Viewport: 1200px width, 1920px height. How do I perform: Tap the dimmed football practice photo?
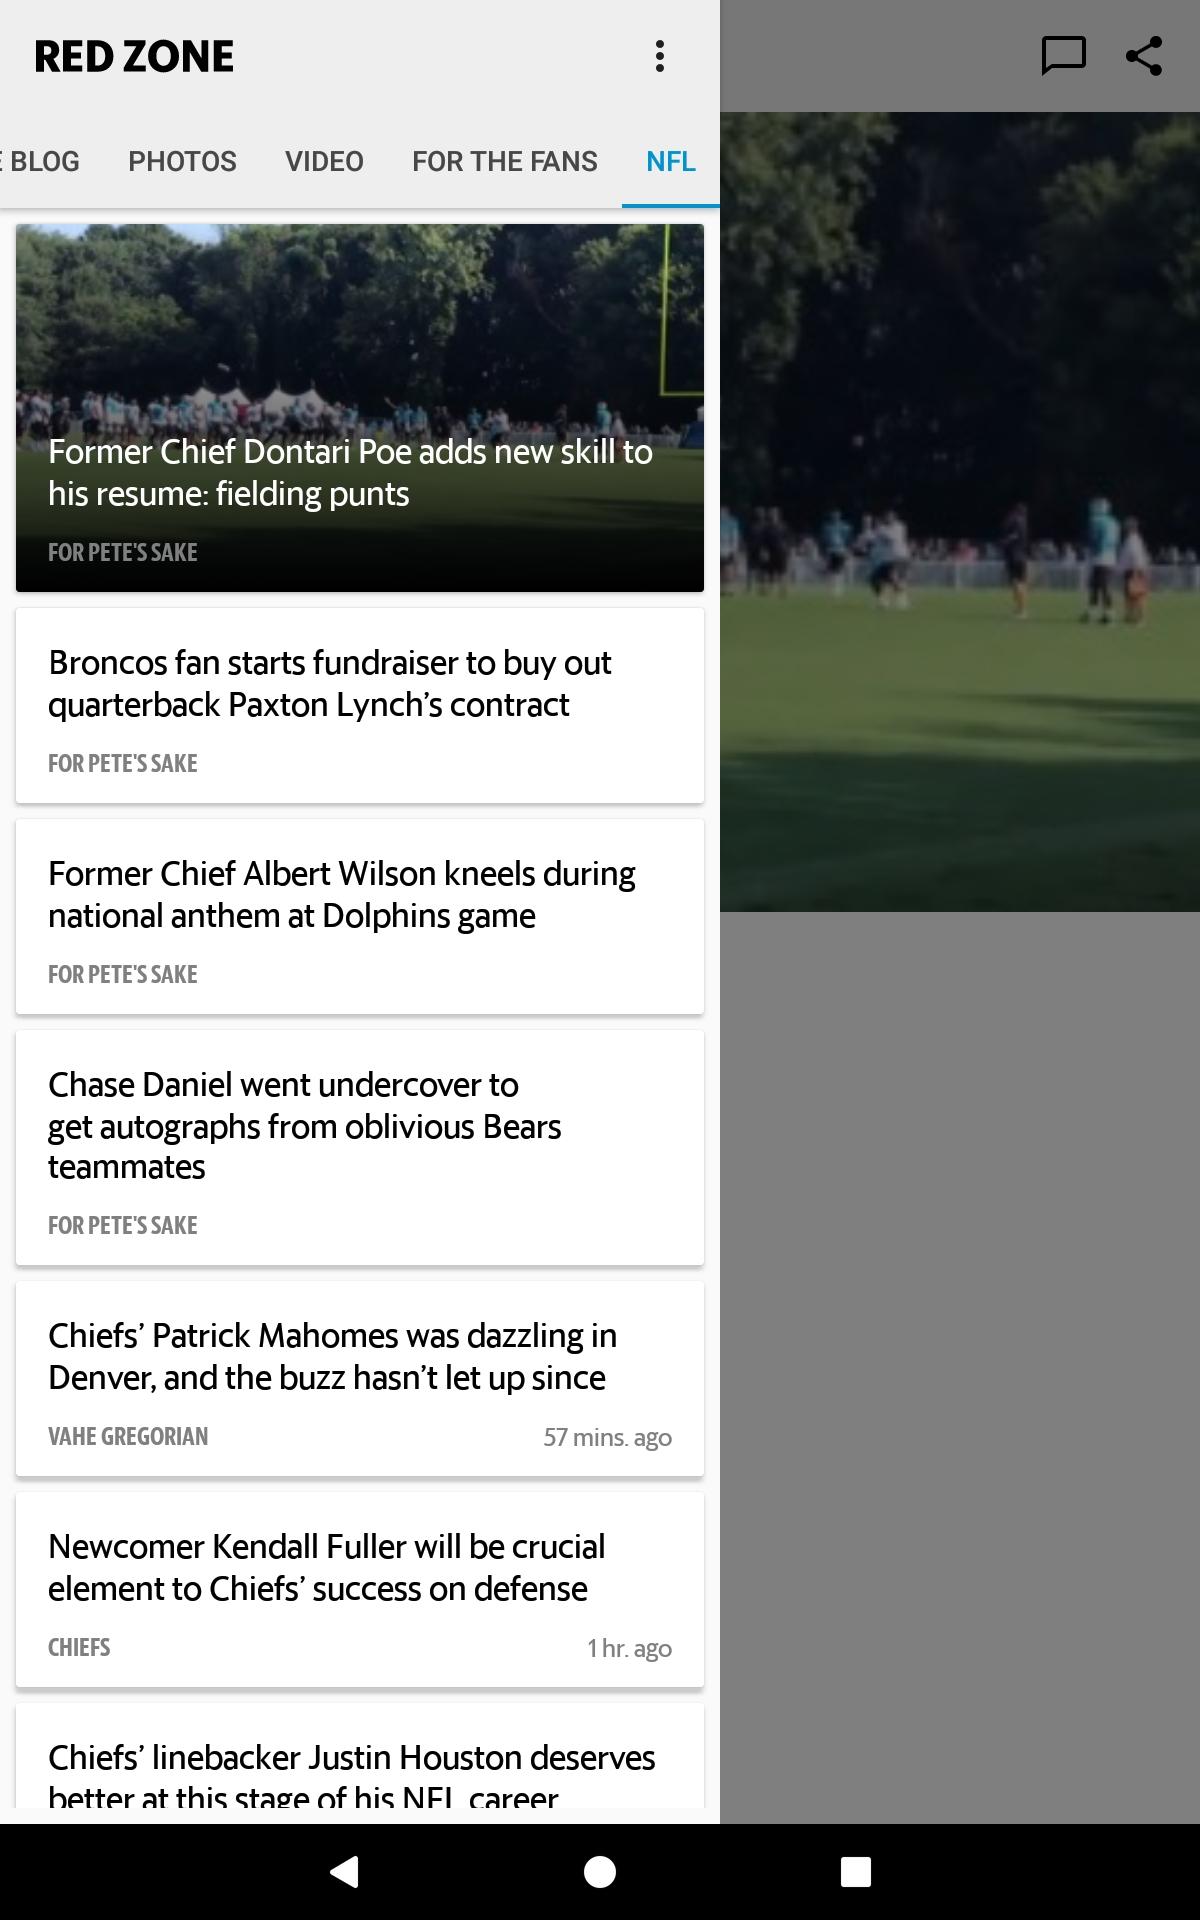[960, 512]
